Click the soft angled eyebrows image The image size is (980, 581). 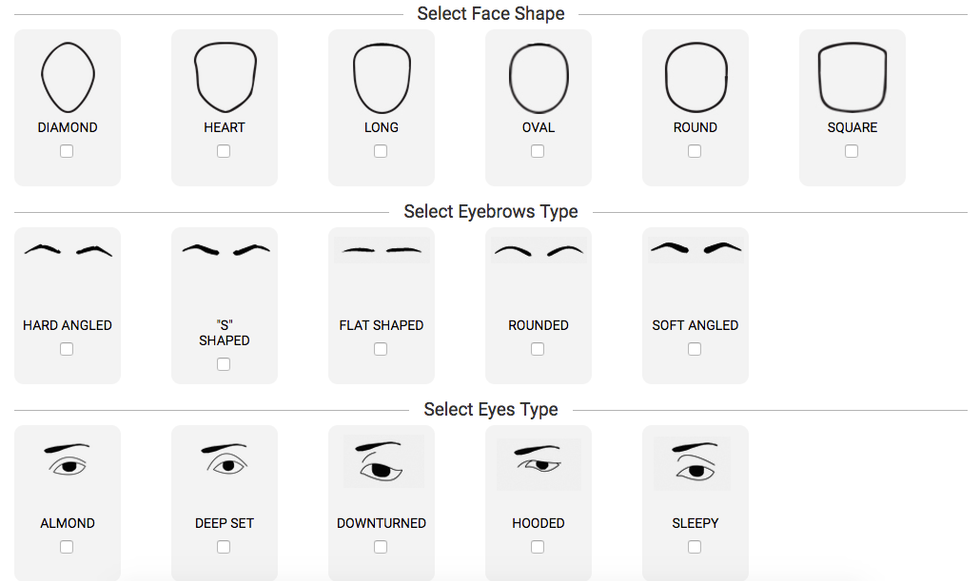pyautogui.click(x=695, y=248)
